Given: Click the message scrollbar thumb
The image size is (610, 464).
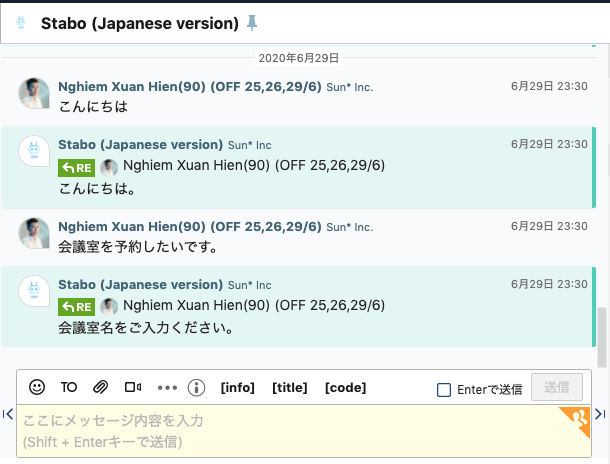Looking at the screenshot, I should point(602,337).
